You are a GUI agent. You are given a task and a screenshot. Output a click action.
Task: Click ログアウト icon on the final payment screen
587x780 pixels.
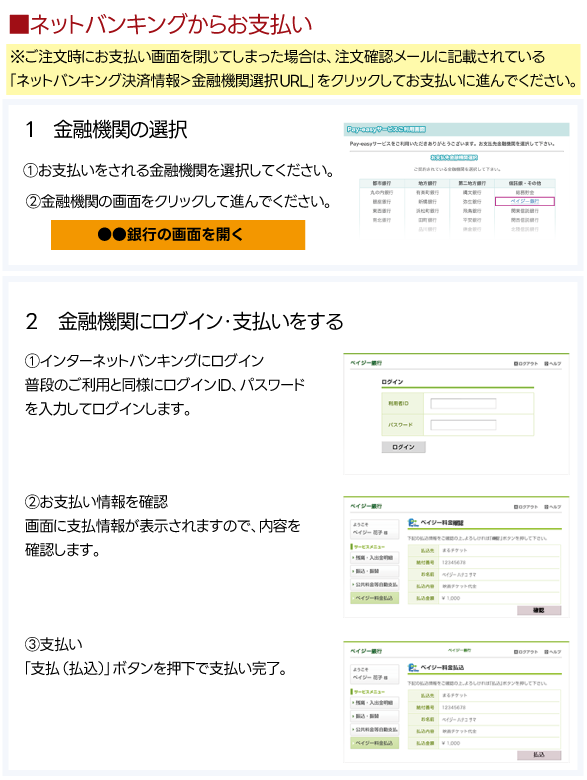click(526, 652)
